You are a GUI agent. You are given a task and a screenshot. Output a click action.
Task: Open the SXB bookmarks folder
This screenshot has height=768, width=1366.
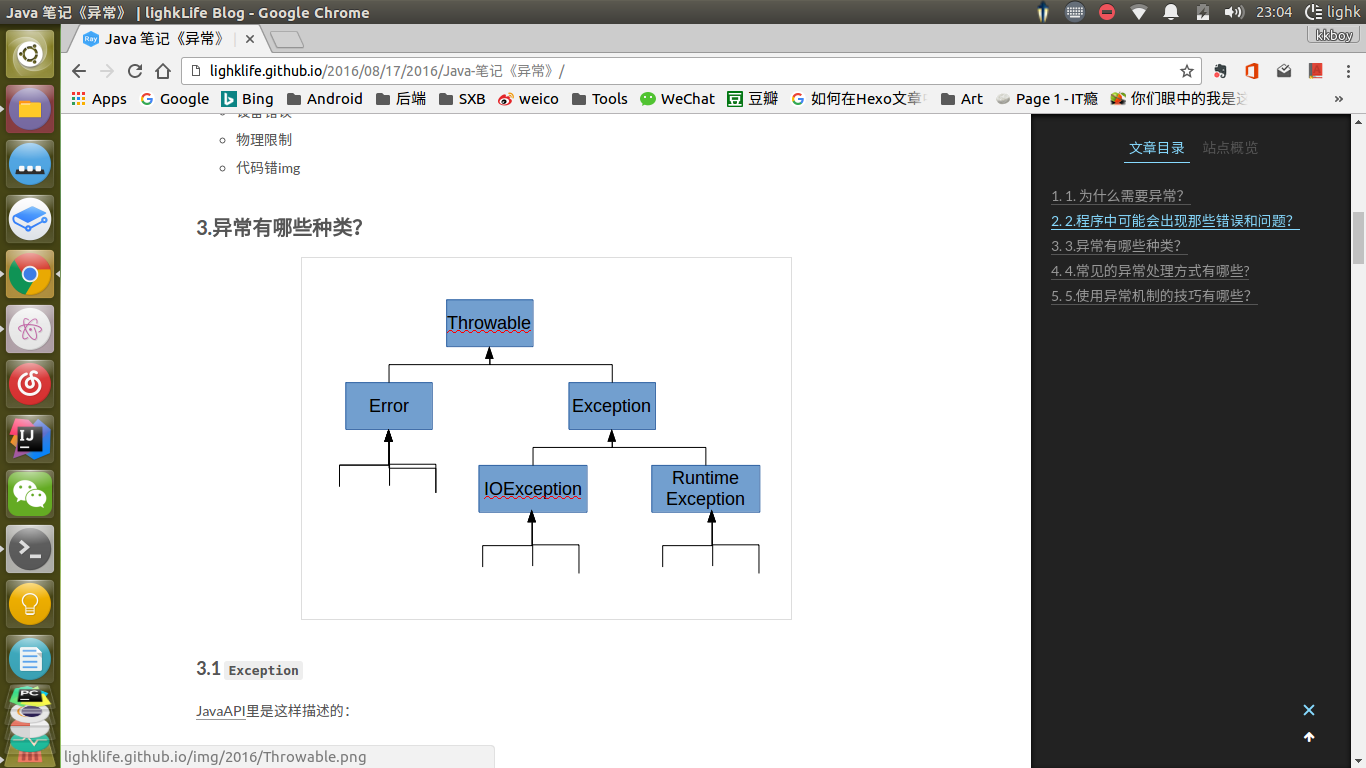463,98
